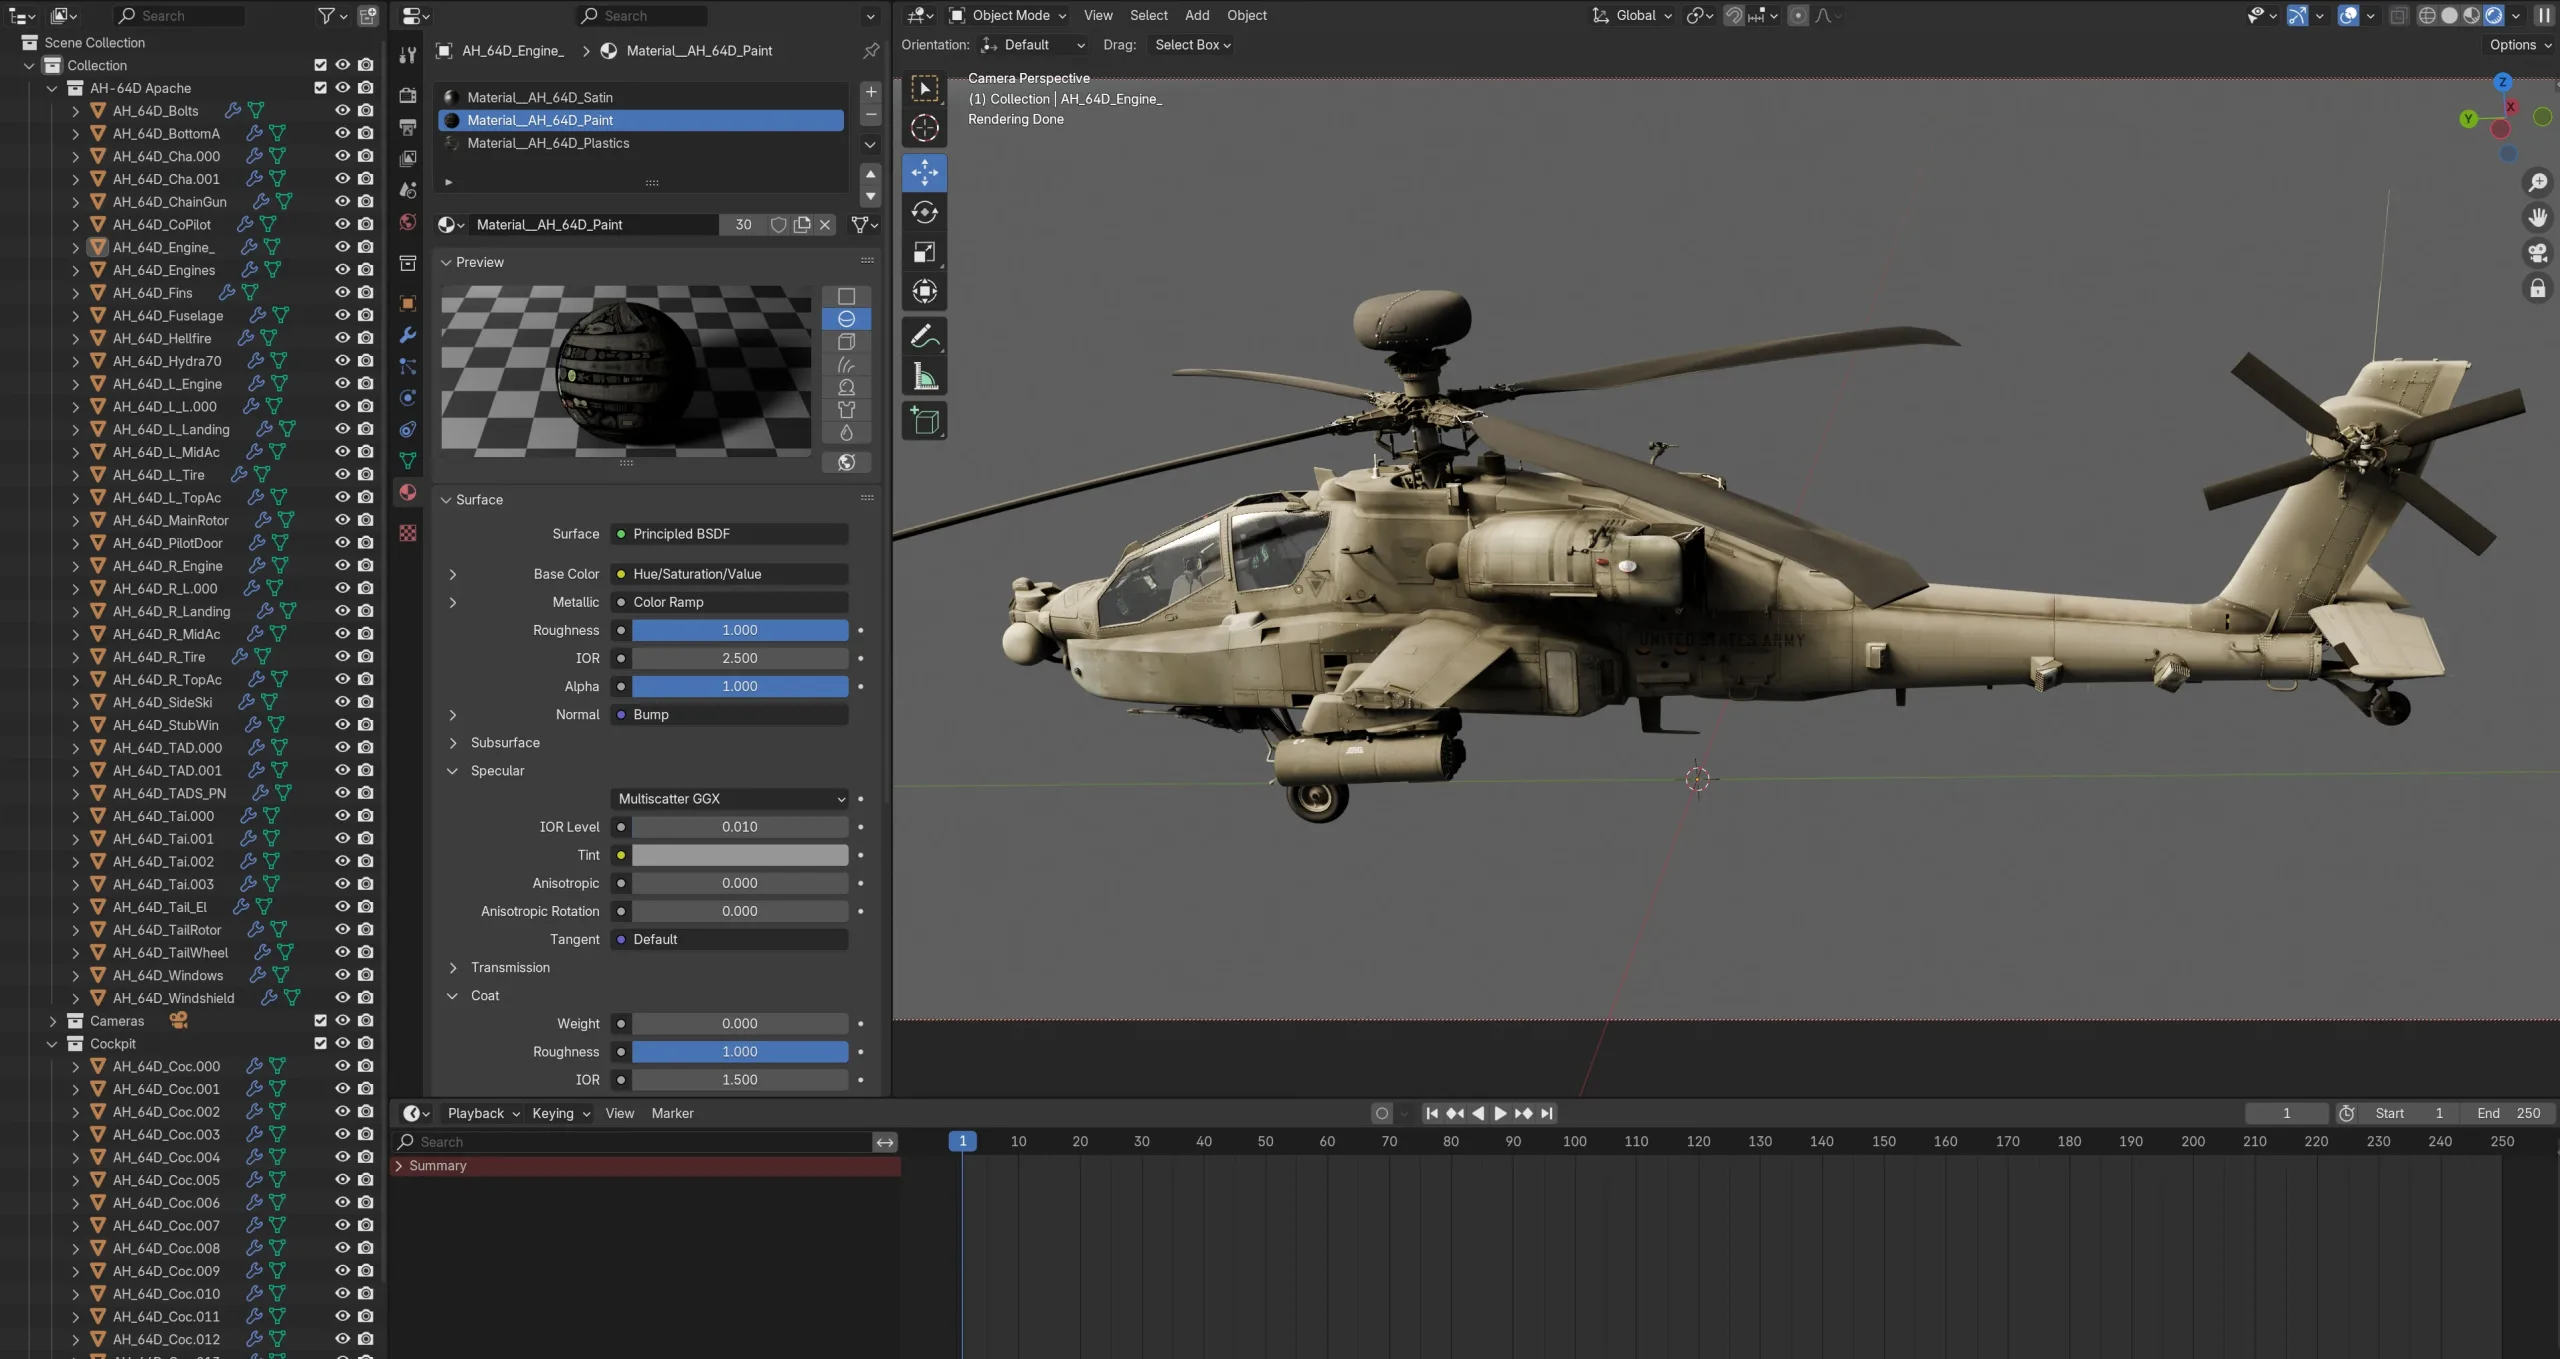Viewport: 2560px width, 1359px height.
Task: Toggle camera view in the viewport
Action: 2537,253
